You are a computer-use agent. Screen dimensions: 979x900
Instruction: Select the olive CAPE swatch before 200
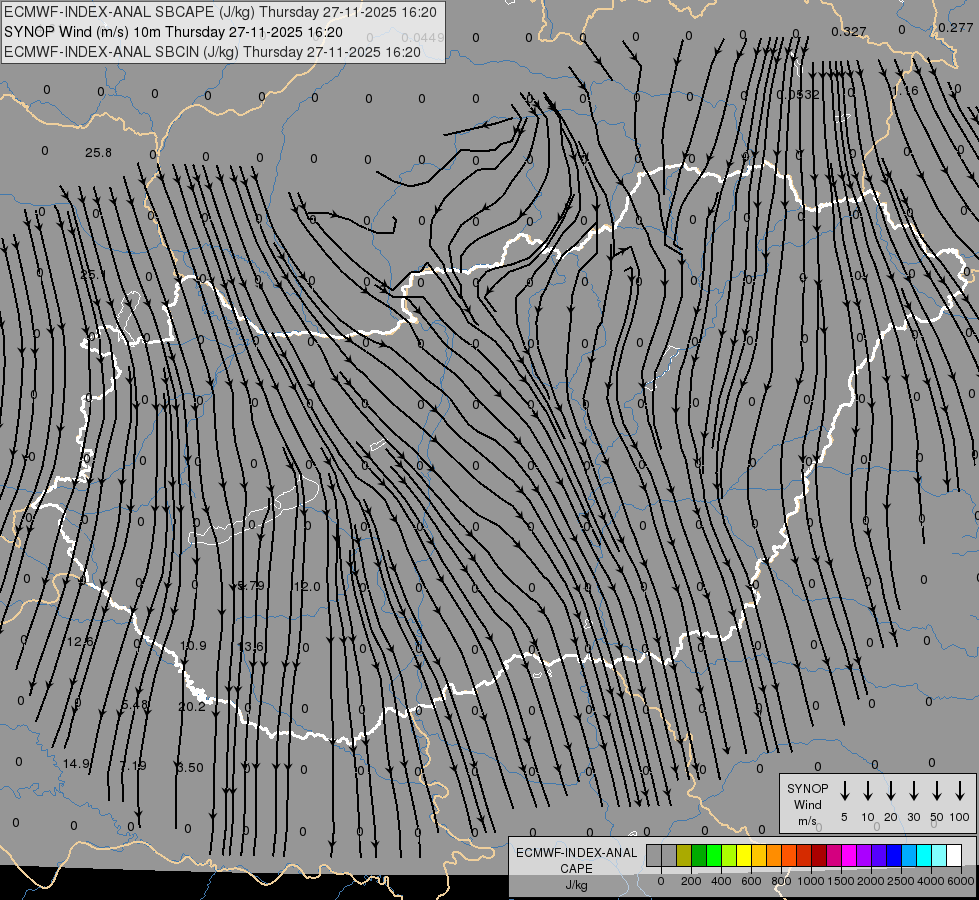coord(684,855)
